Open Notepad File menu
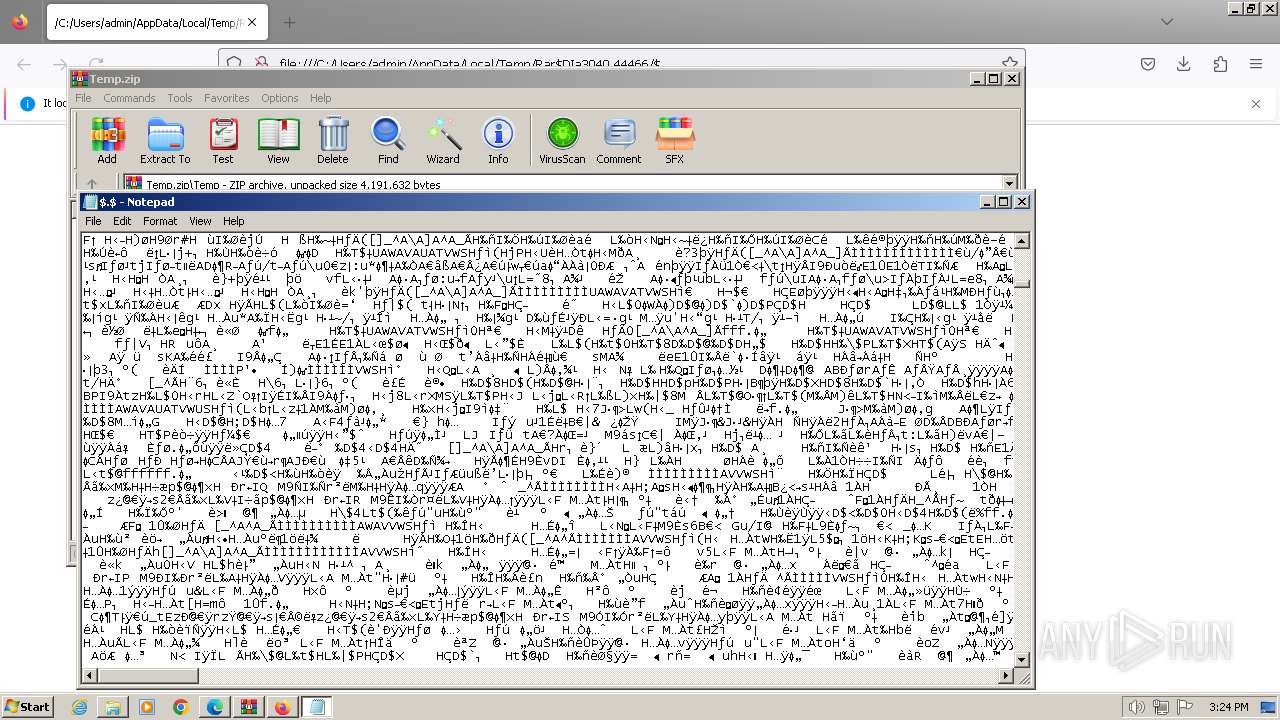The width and height of the screenshot is (1280, 720). [x=93, y=221]
